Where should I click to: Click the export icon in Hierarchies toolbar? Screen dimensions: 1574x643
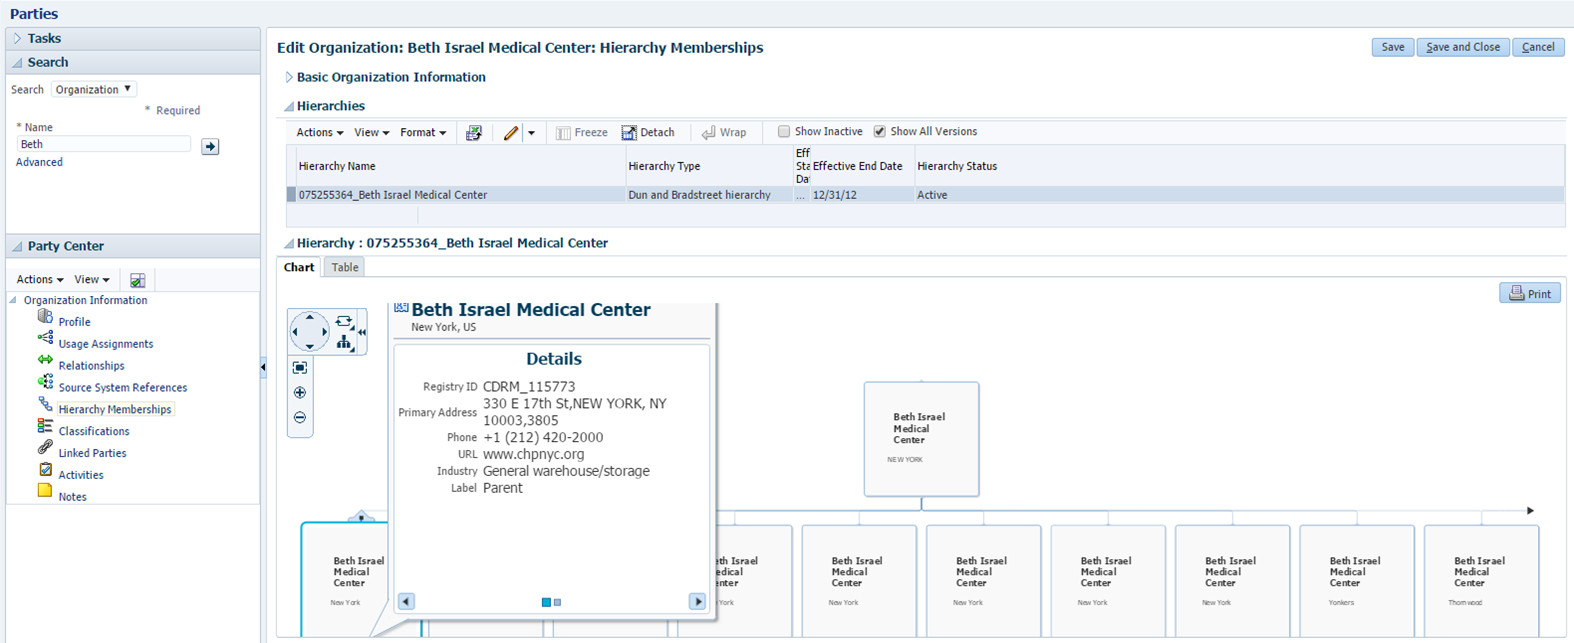pos(474,133)
